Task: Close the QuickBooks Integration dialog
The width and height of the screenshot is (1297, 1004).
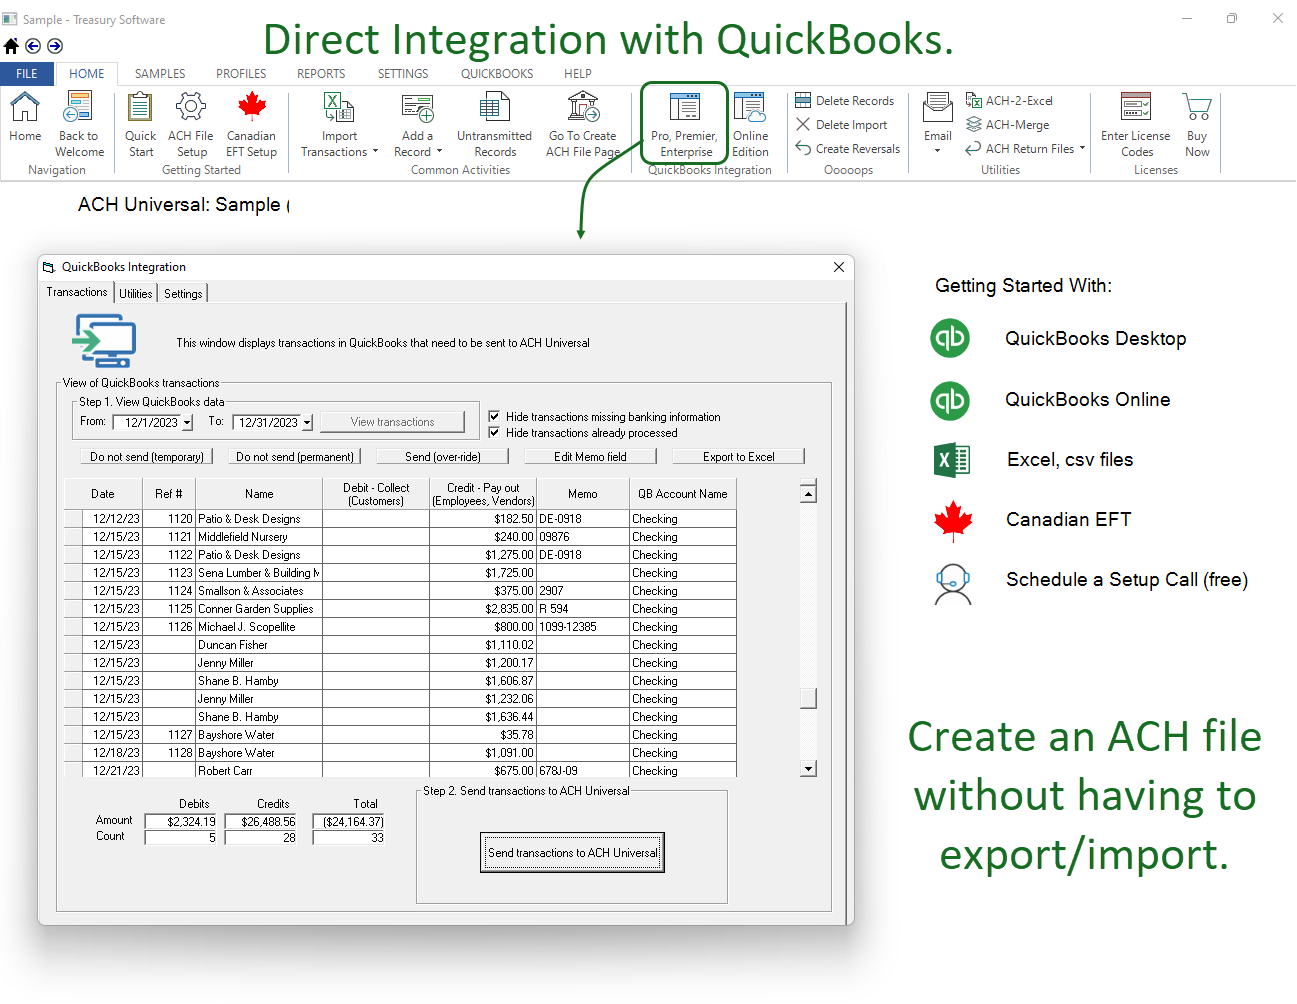Action: [x=839, y=267]
